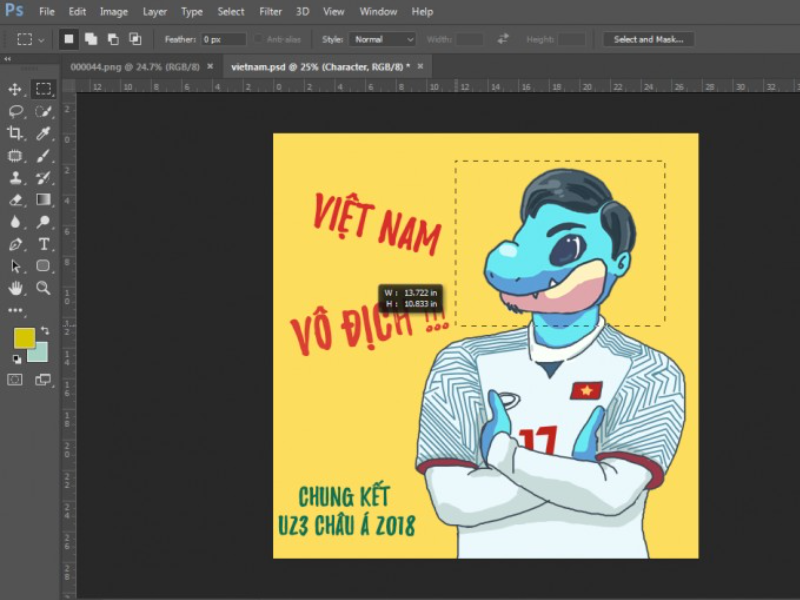Pick the Eyedropper tool

(44, 134)
